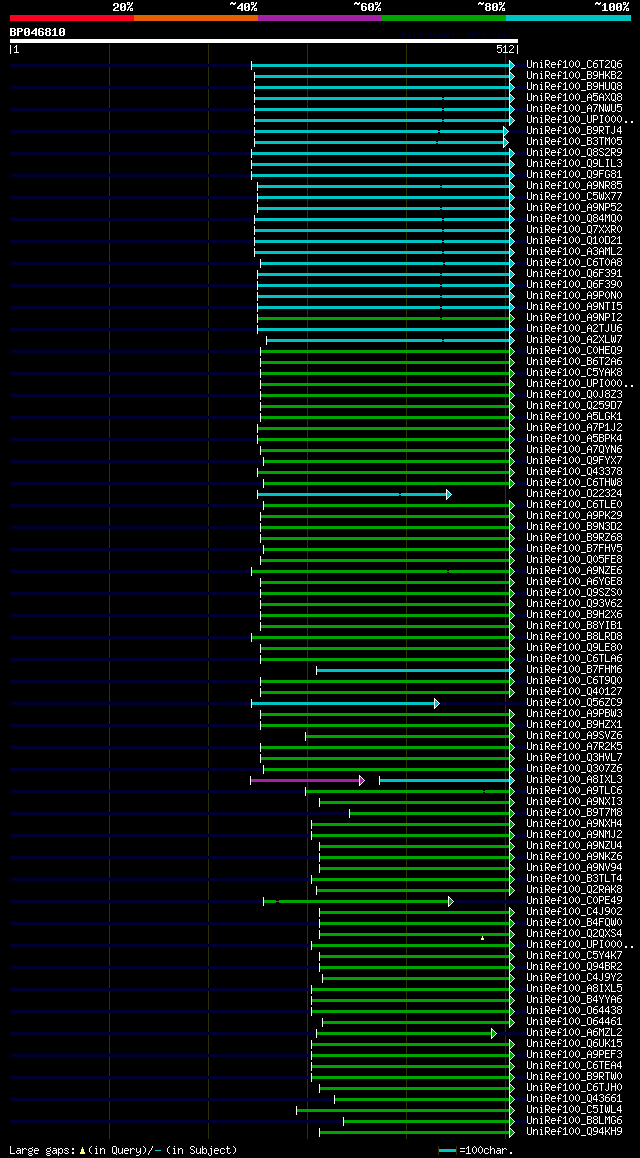Open hit UniRef100_A5AXQ8
This screenshot has width=640, height=1158.
point(574,97)
